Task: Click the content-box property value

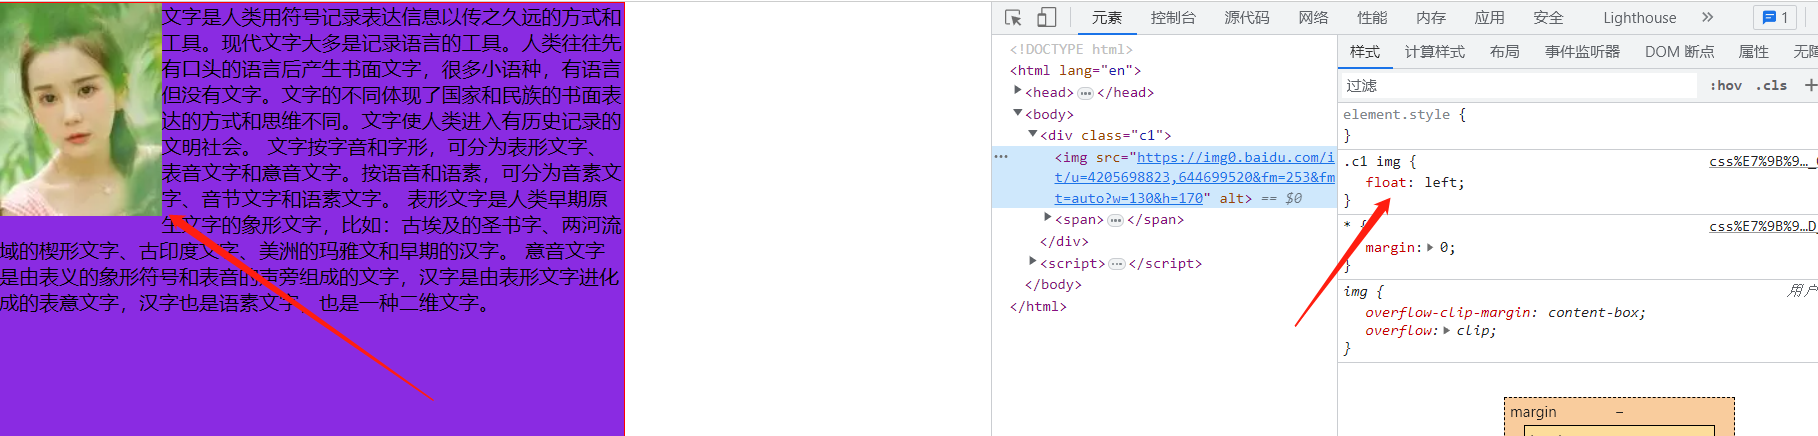Action: tap(1593, 312)
